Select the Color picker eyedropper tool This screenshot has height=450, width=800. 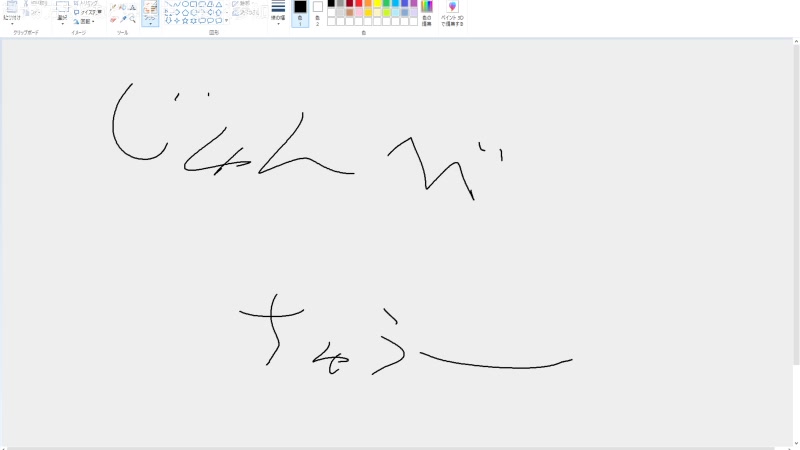click(122, 19)
